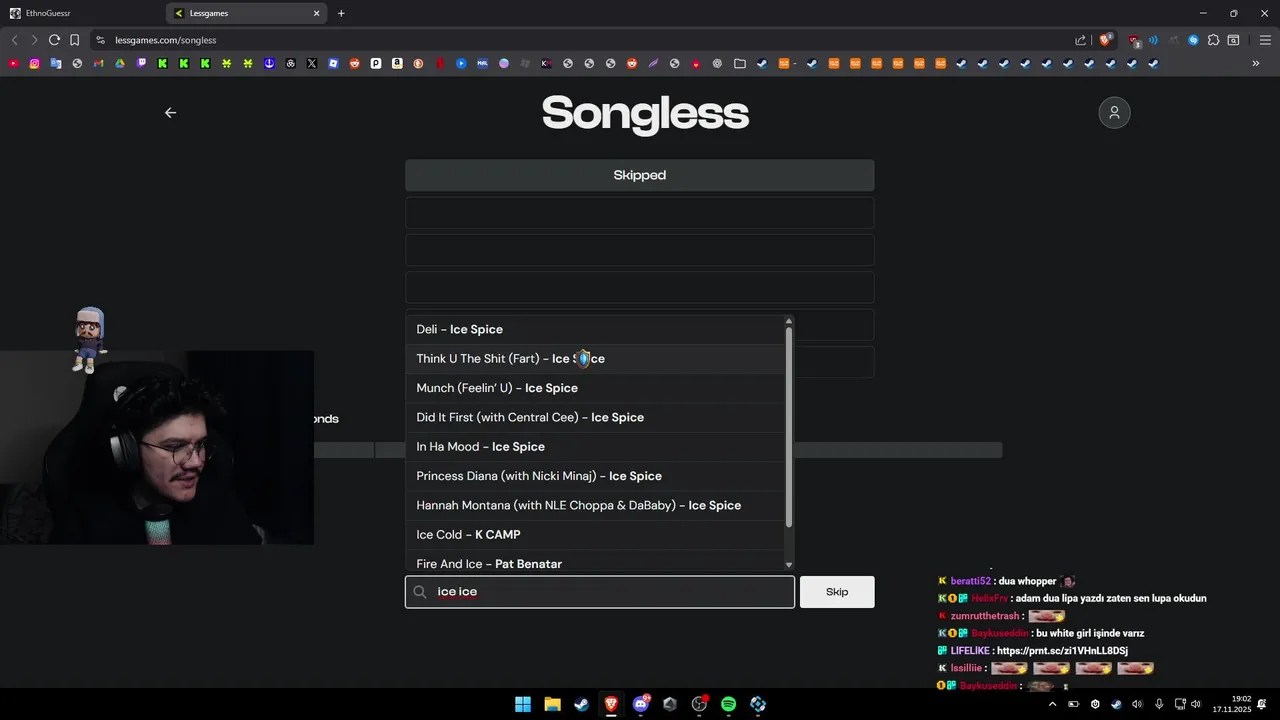Click the up arrow of suggestions scrollbar
The image size is (1280, 720).
click(789, 321)
